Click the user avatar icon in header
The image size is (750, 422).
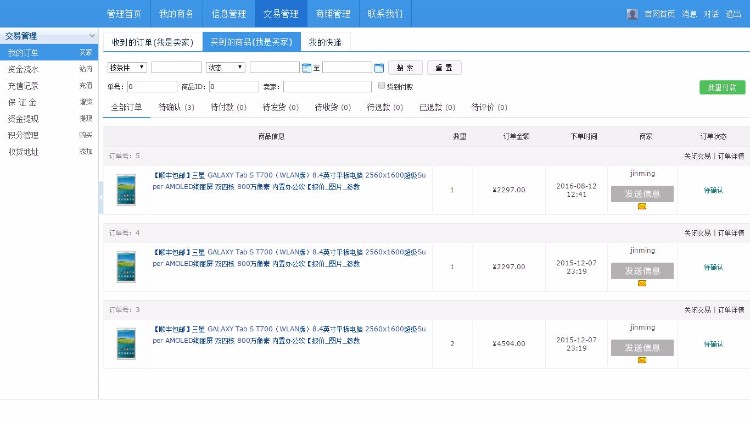[632, 14]
